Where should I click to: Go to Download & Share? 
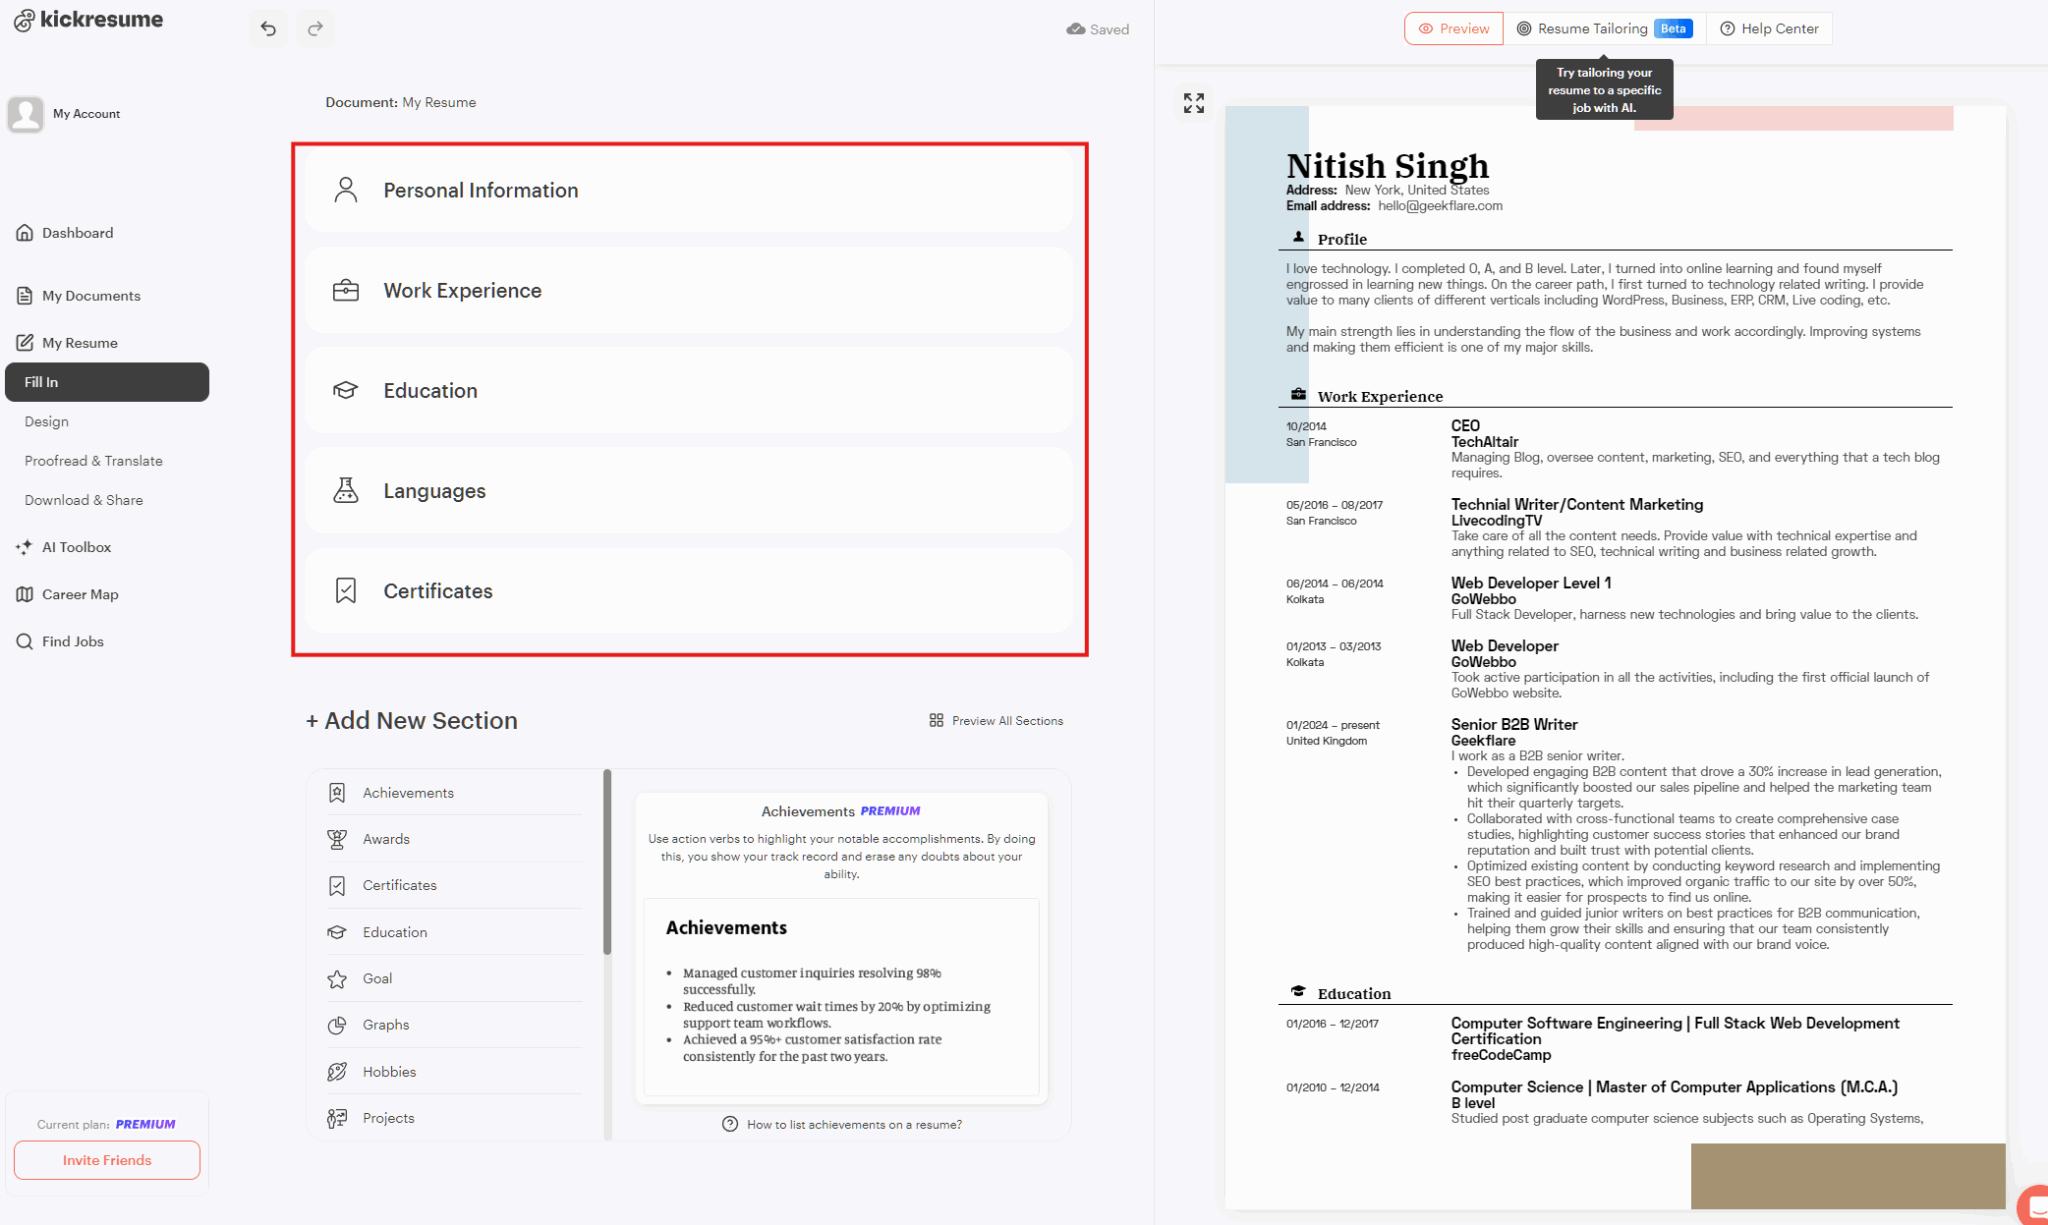click(84, 500)
